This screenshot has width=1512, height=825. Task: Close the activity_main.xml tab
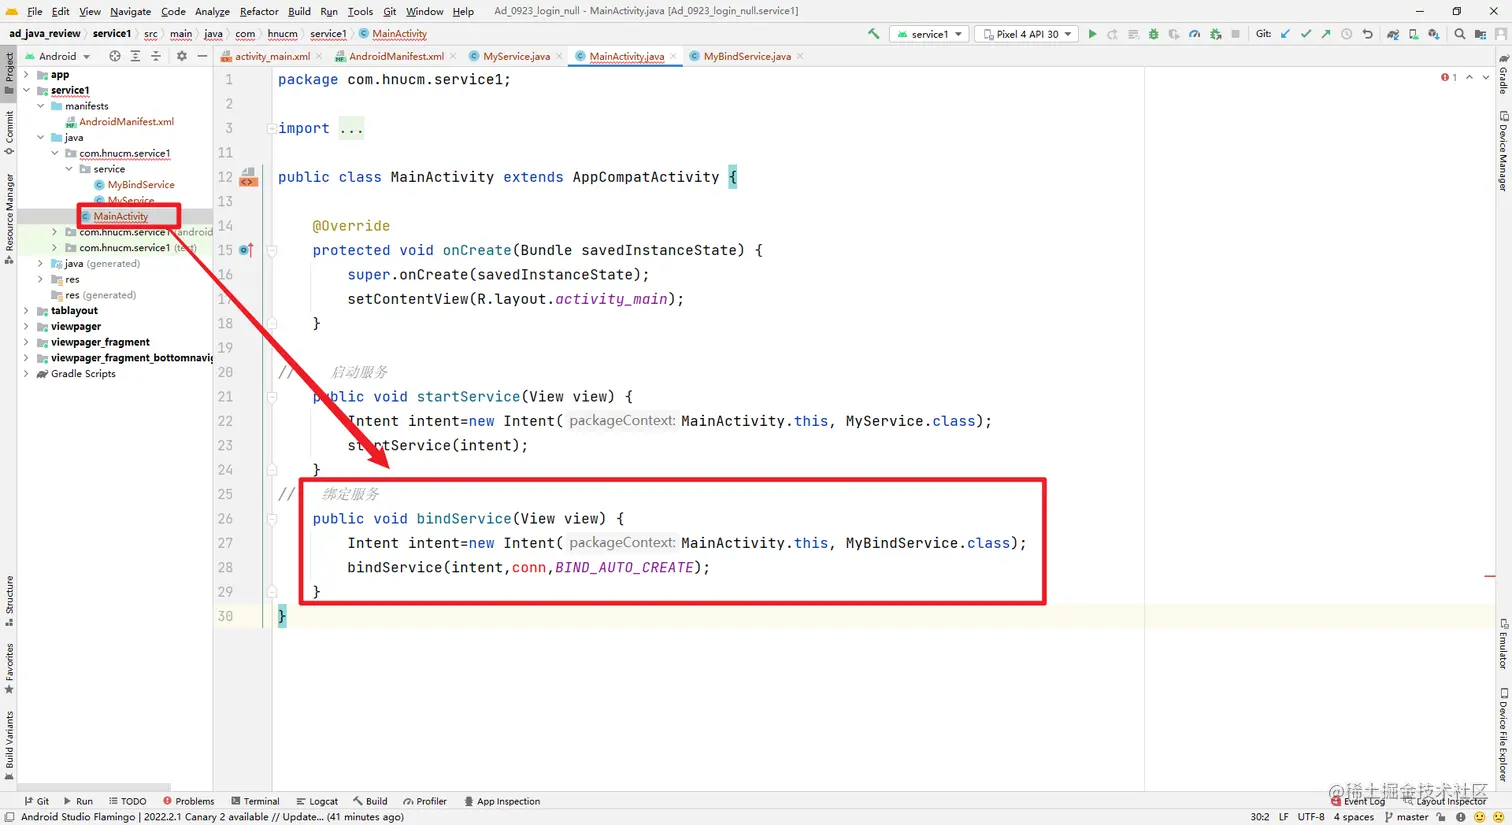click(x=320, y=56)
